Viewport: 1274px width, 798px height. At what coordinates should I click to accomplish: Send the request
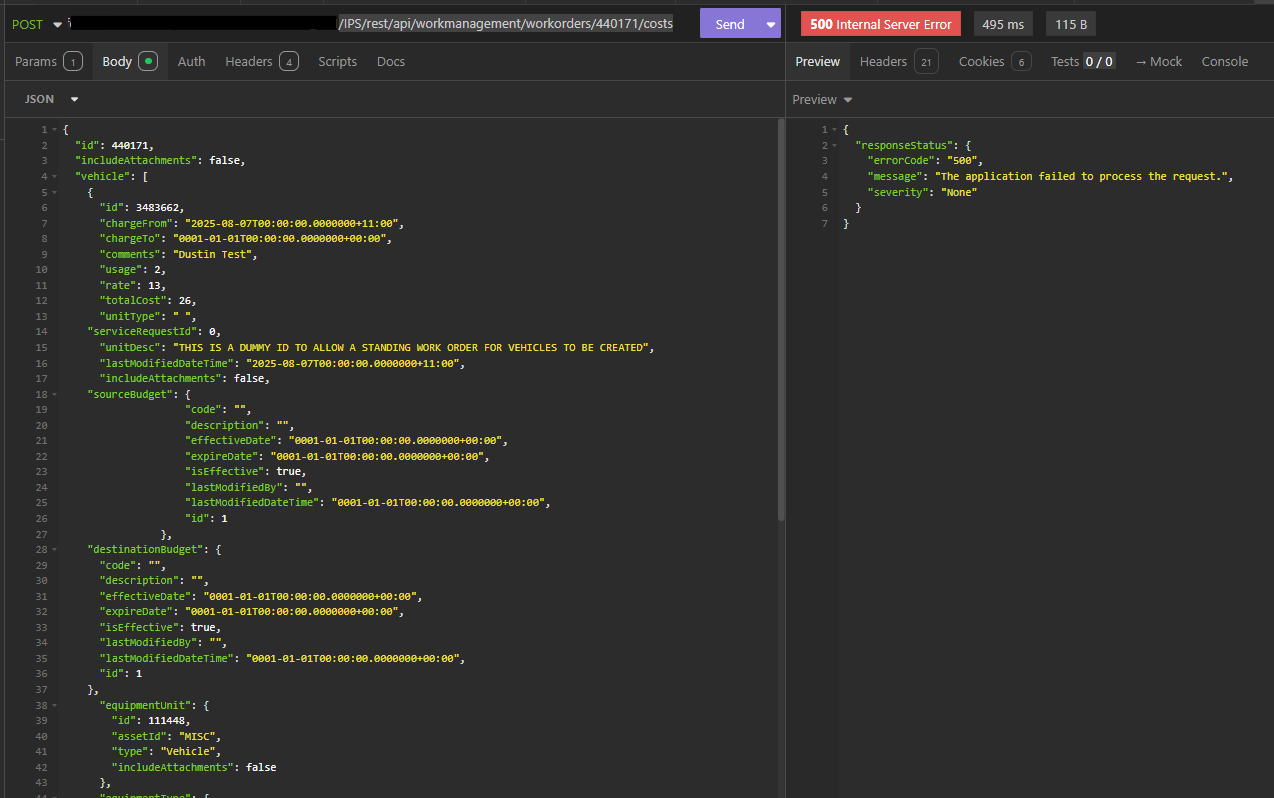[730, 24]
